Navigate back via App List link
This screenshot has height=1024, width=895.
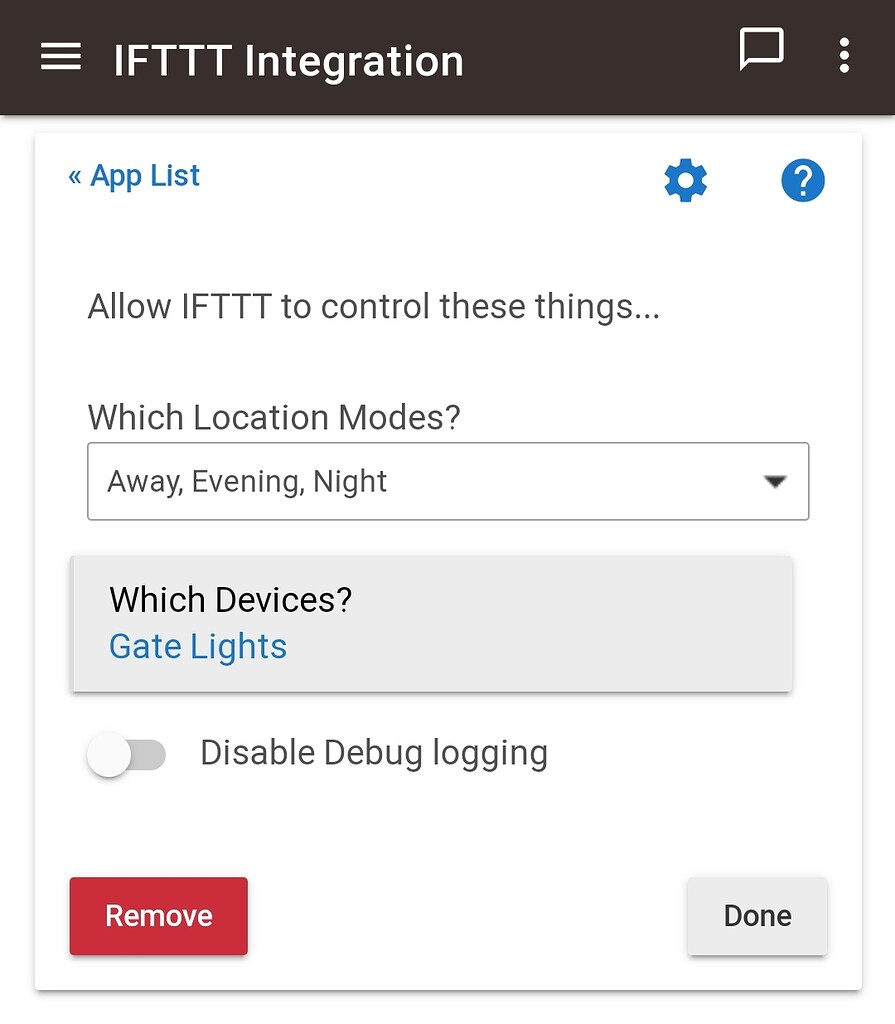pyautogui.click(x=134, y=175)
